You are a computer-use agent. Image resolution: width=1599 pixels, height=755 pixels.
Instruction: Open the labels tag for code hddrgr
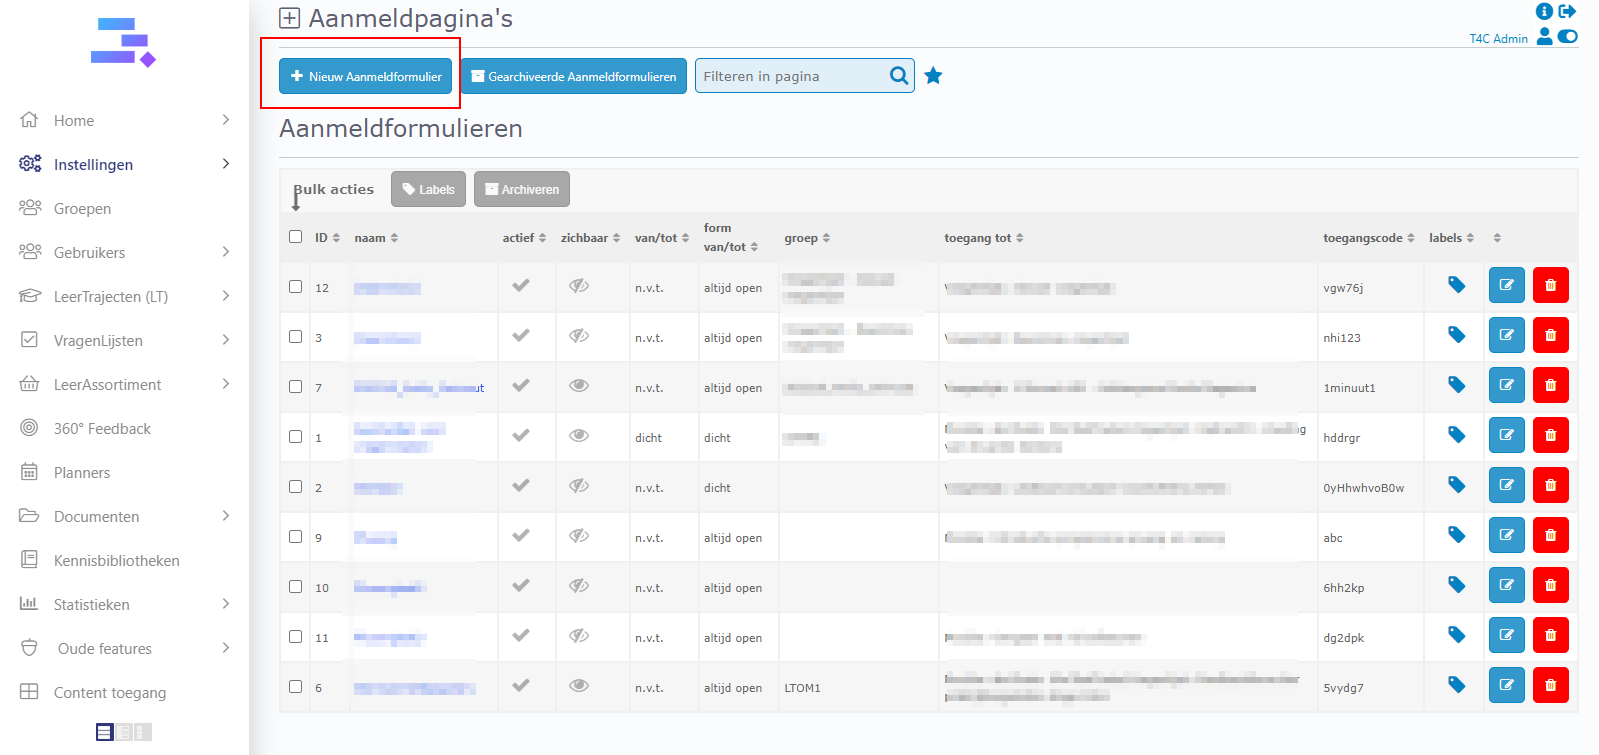tap(1456, 435)
